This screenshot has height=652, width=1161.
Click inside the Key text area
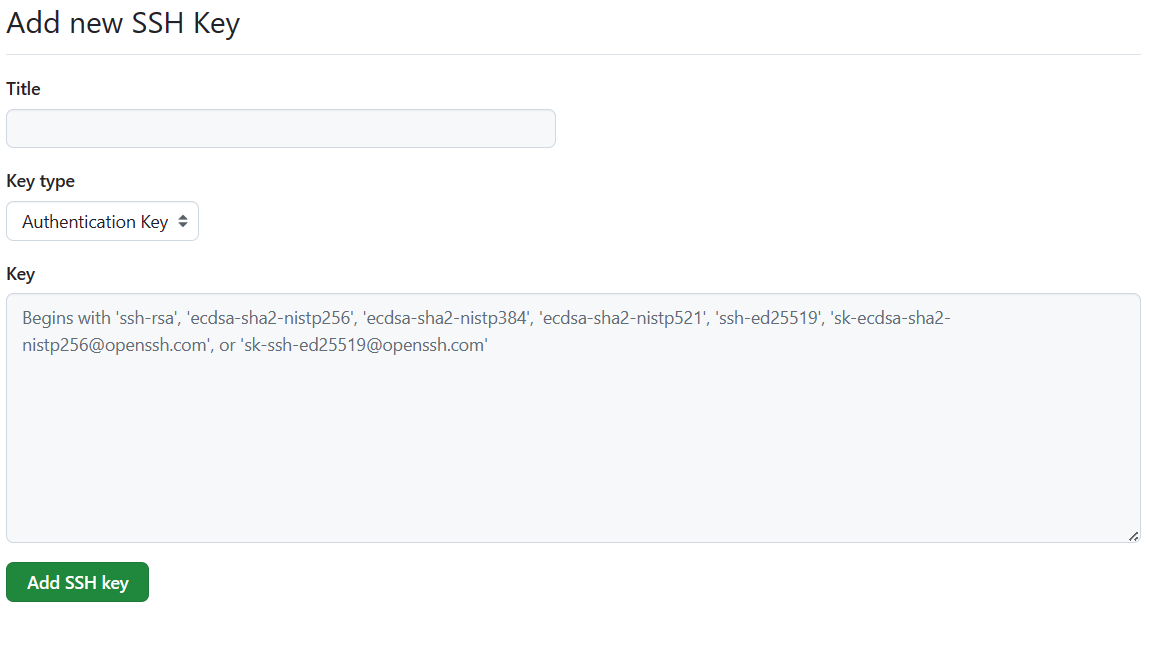click(573, 440)
